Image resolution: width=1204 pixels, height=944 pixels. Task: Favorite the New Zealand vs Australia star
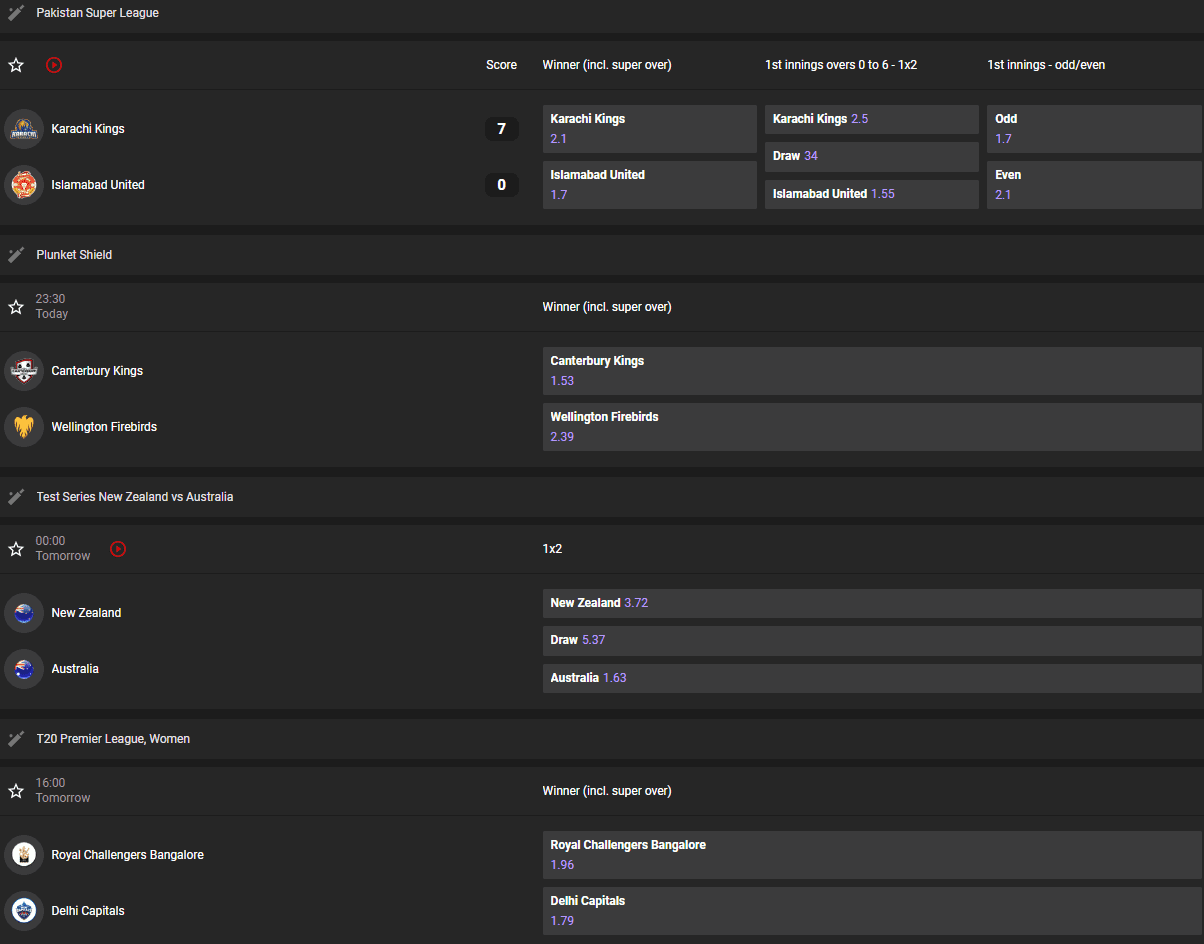[x=16, y=549]
